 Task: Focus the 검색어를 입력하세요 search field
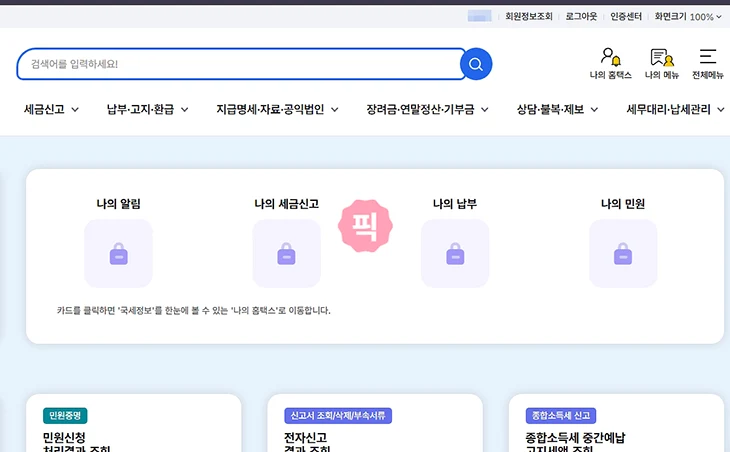click(241, 64)
